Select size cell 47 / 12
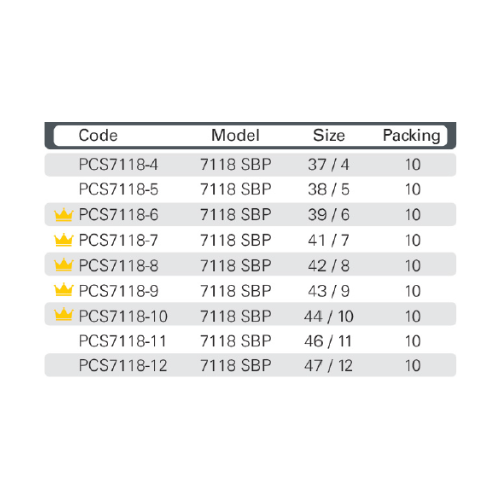 pos(328,366)
